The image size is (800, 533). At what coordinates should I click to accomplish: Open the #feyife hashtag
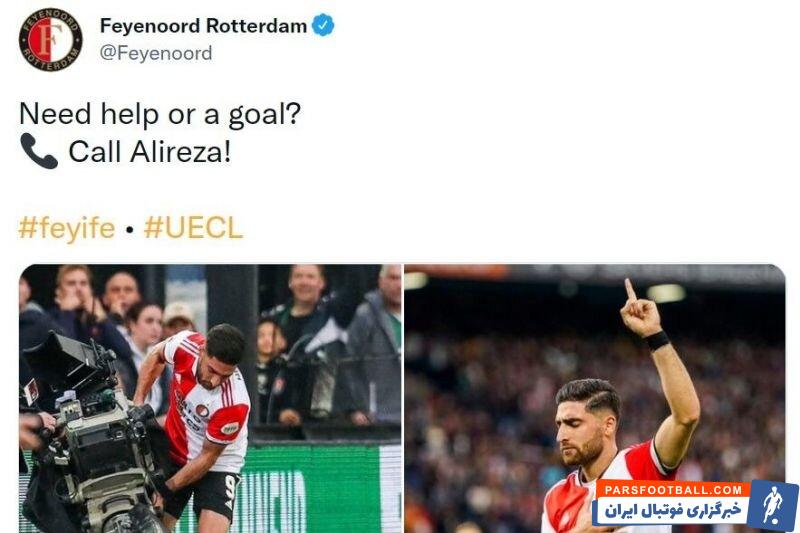tap(67, 227)
